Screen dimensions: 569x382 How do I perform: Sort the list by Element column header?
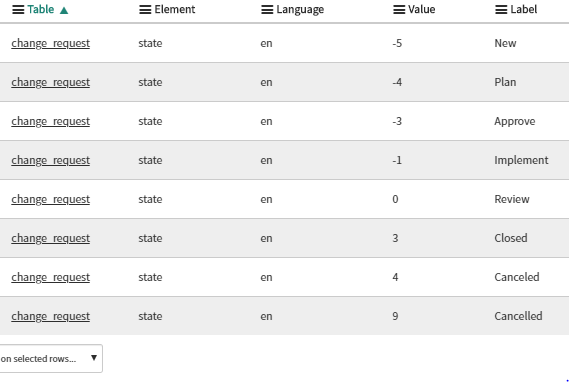tap(175, 9)
